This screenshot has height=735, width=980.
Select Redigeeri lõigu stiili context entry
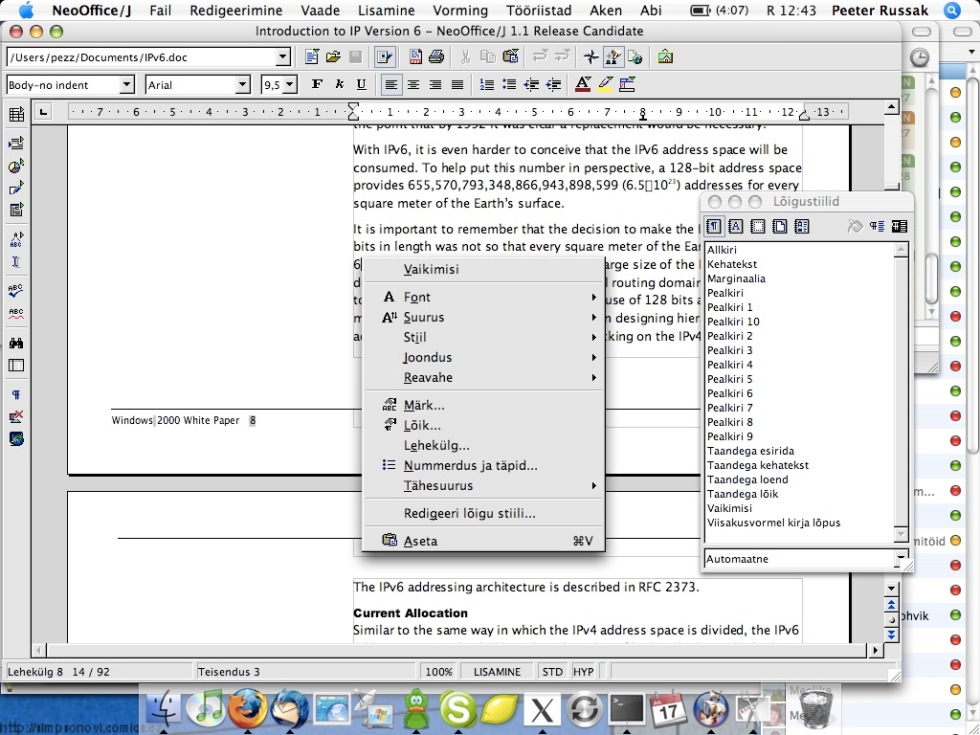[x=469, y=513]
